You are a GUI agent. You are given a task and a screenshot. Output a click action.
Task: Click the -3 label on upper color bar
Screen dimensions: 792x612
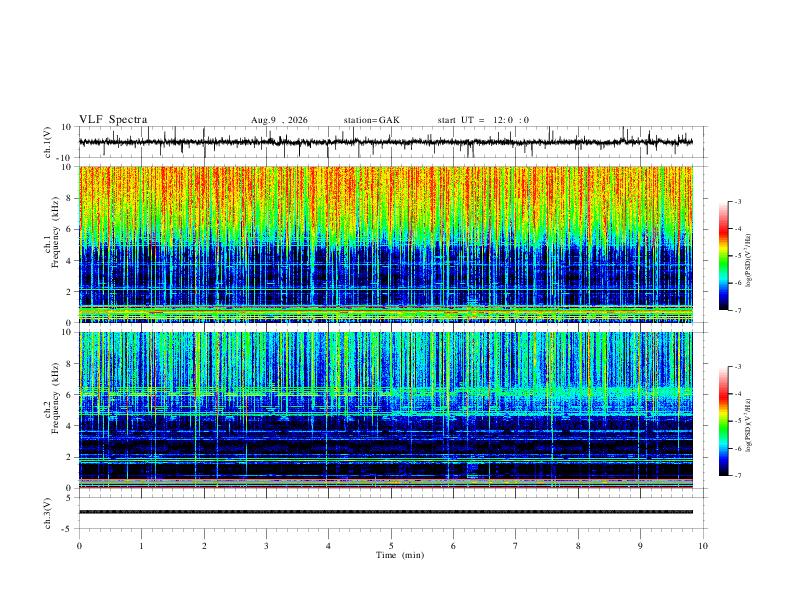[737, 201]
